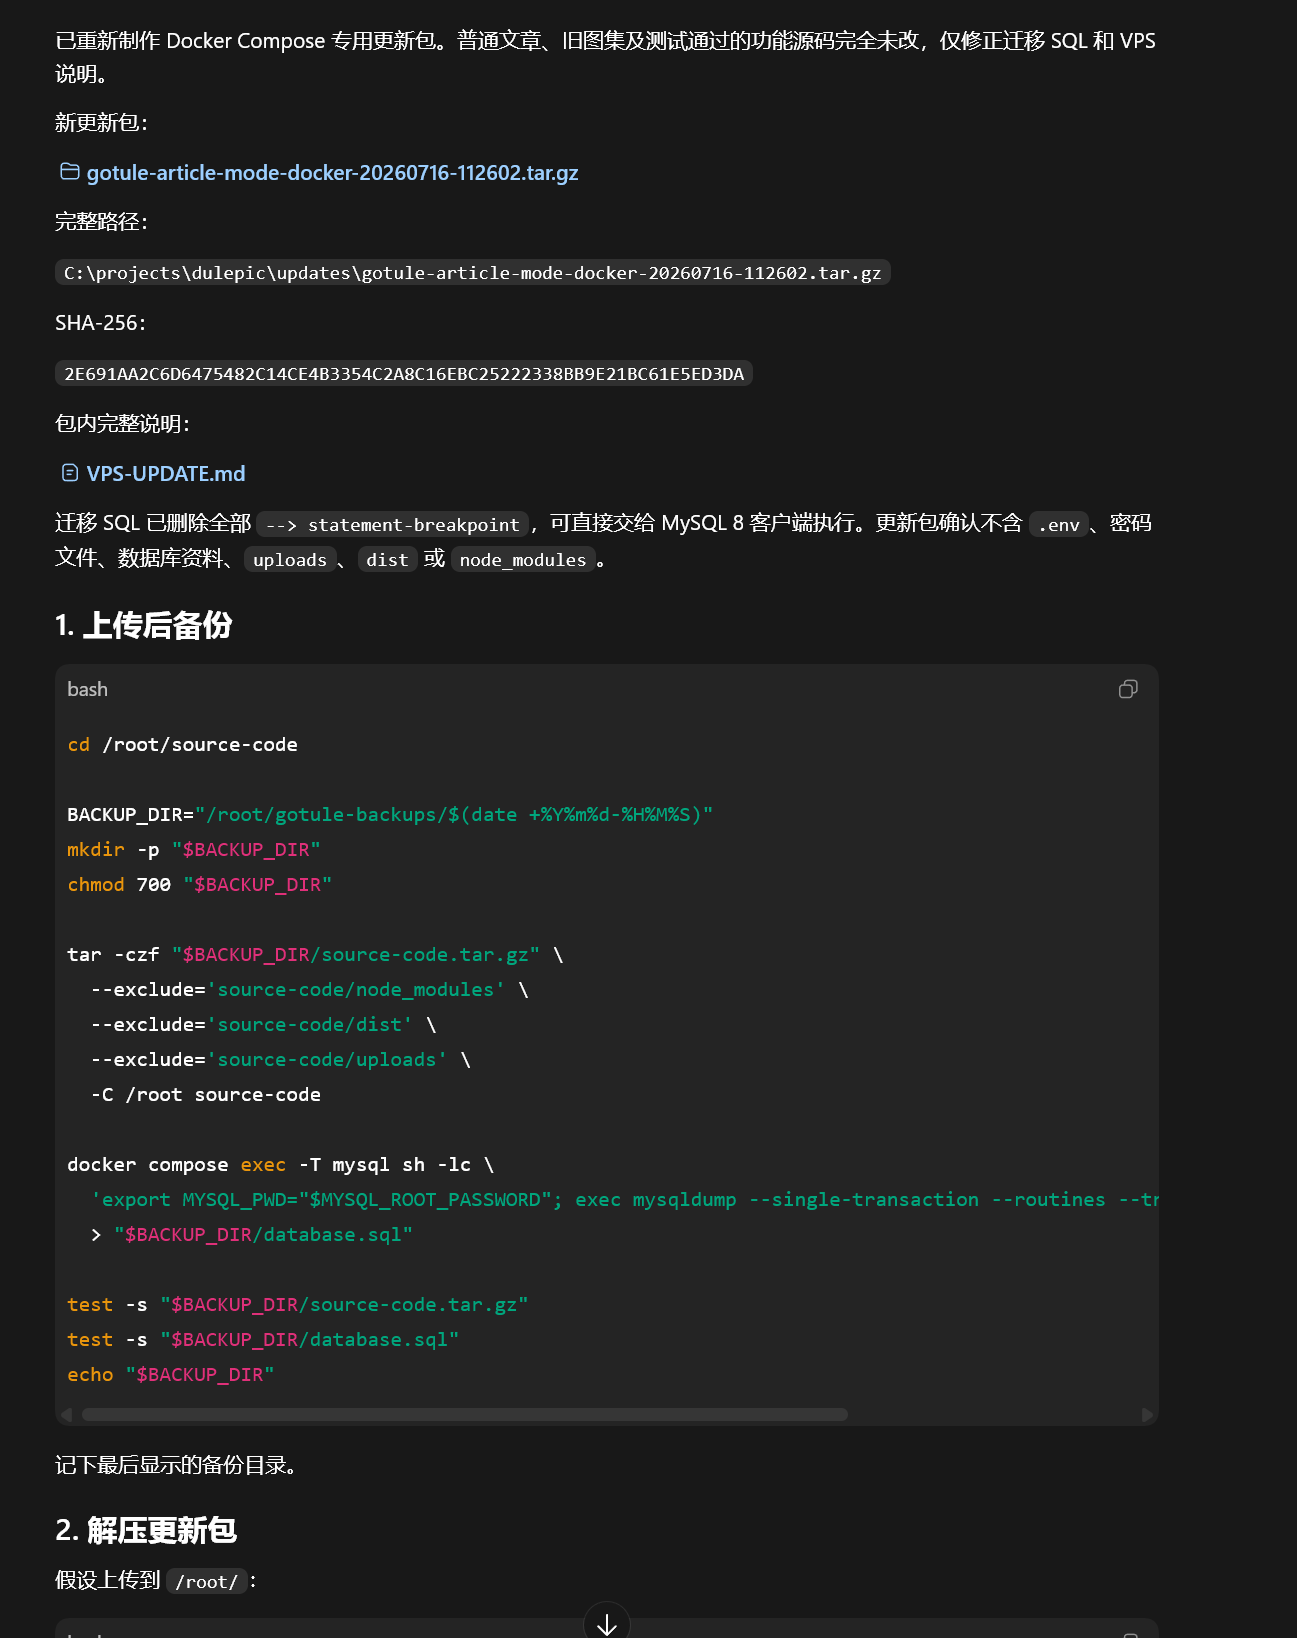1297x1638 pixels.
Task: Click the code block's right scroll arrow
Action: tap(1147, 1415)
